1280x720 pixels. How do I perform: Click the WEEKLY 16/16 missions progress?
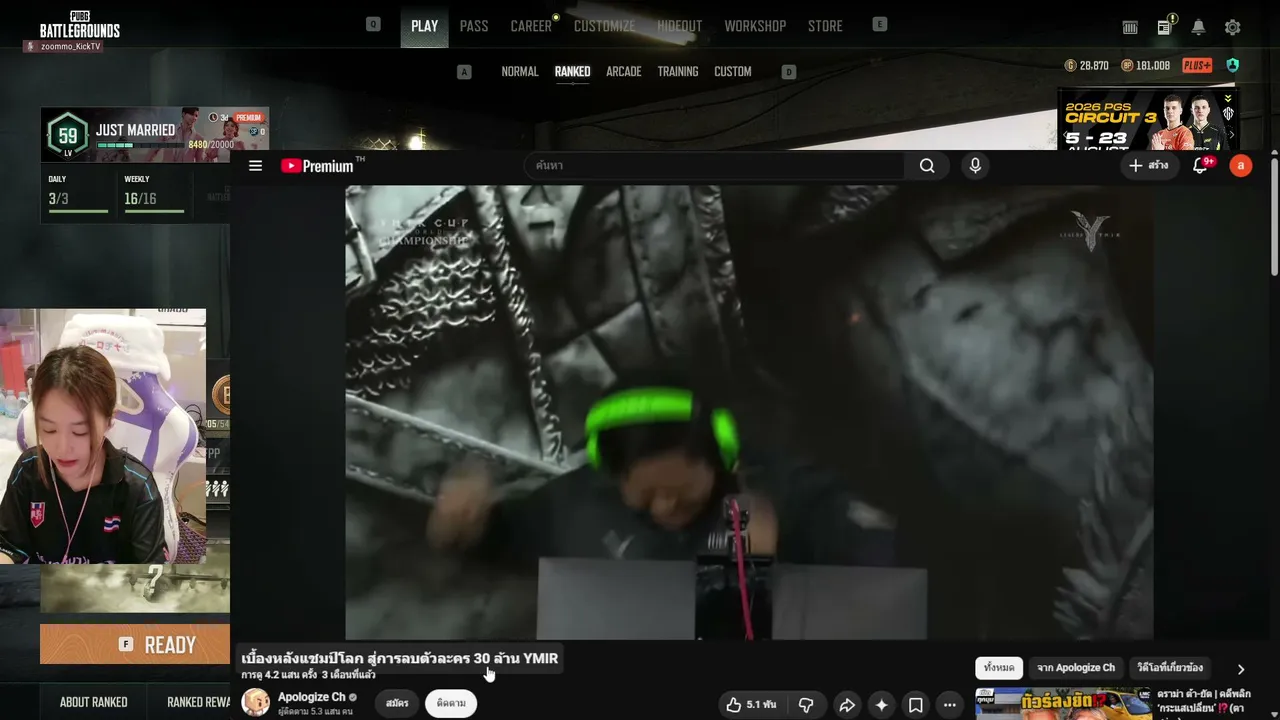[154, 194]
